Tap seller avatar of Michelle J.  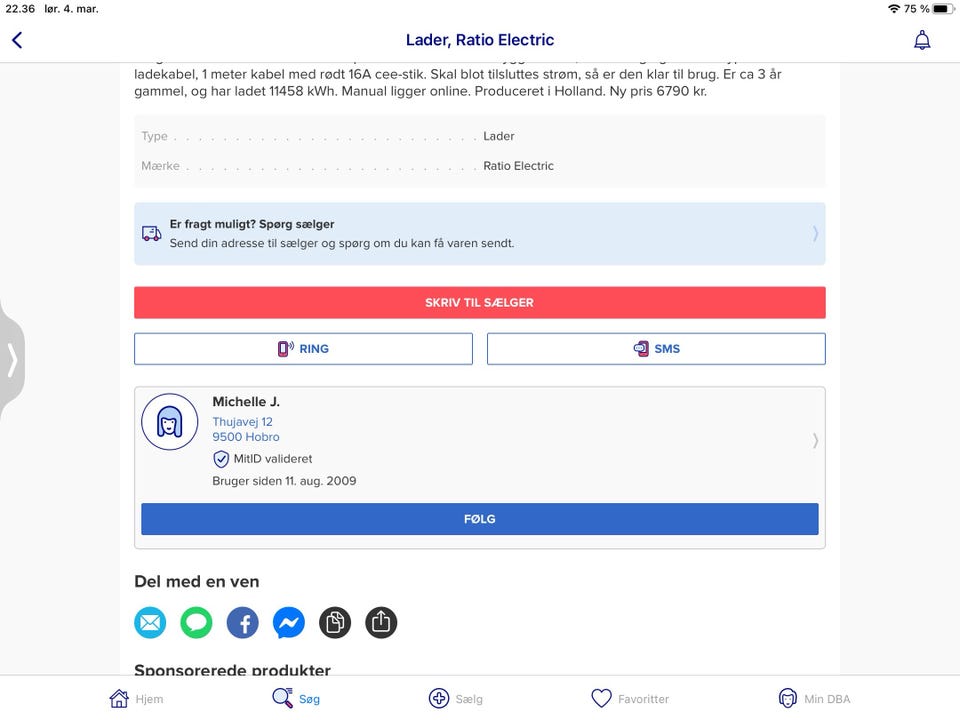tap(170, 421)
